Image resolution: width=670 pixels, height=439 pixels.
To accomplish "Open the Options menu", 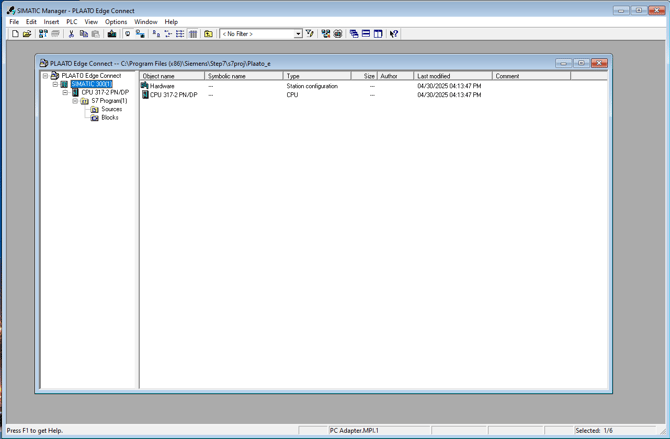I will coord(116,22).
